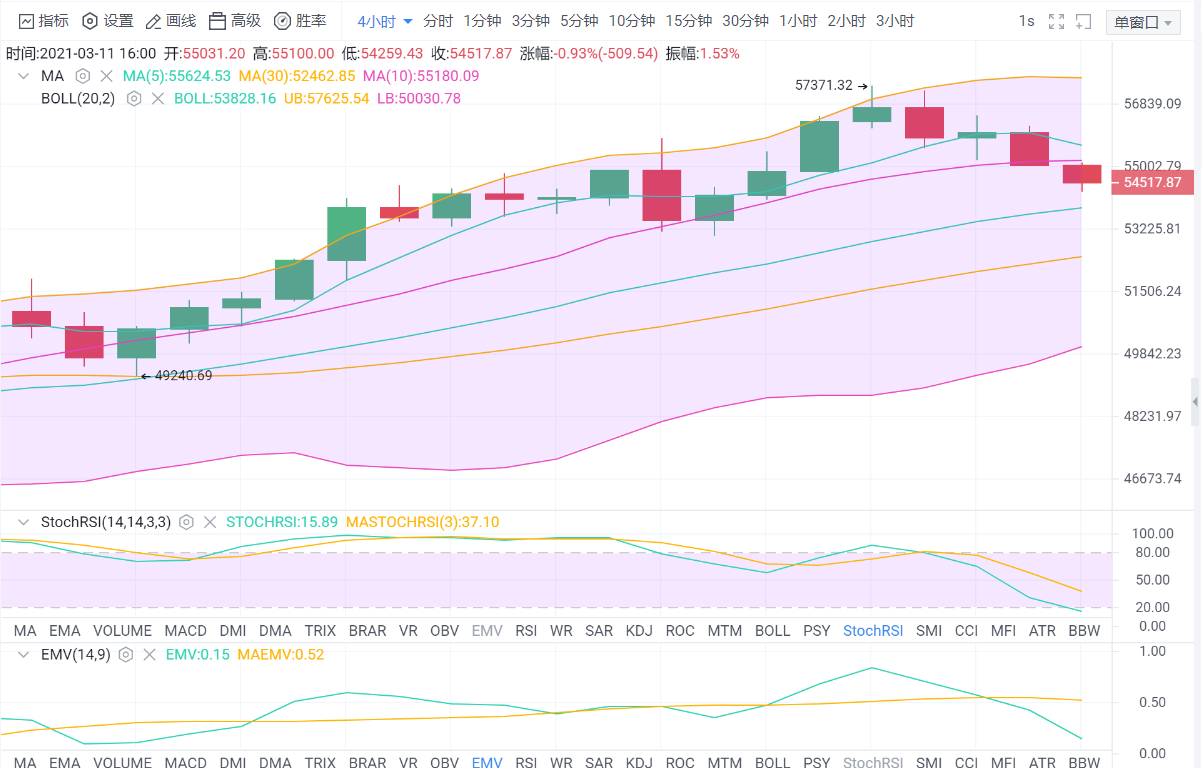
Task: Choose KDJ in the StochRSI panel's indicator row
Action: tap(639, 631)
